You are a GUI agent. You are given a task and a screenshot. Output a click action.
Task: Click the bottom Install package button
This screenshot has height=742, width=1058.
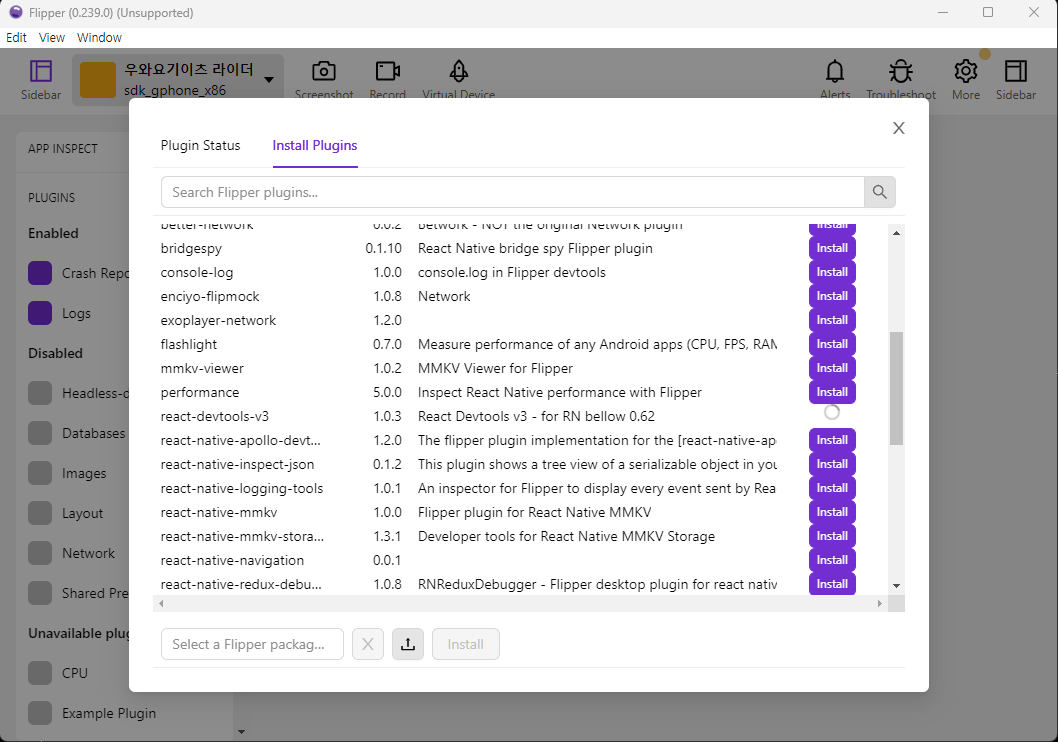pos(466,644)
